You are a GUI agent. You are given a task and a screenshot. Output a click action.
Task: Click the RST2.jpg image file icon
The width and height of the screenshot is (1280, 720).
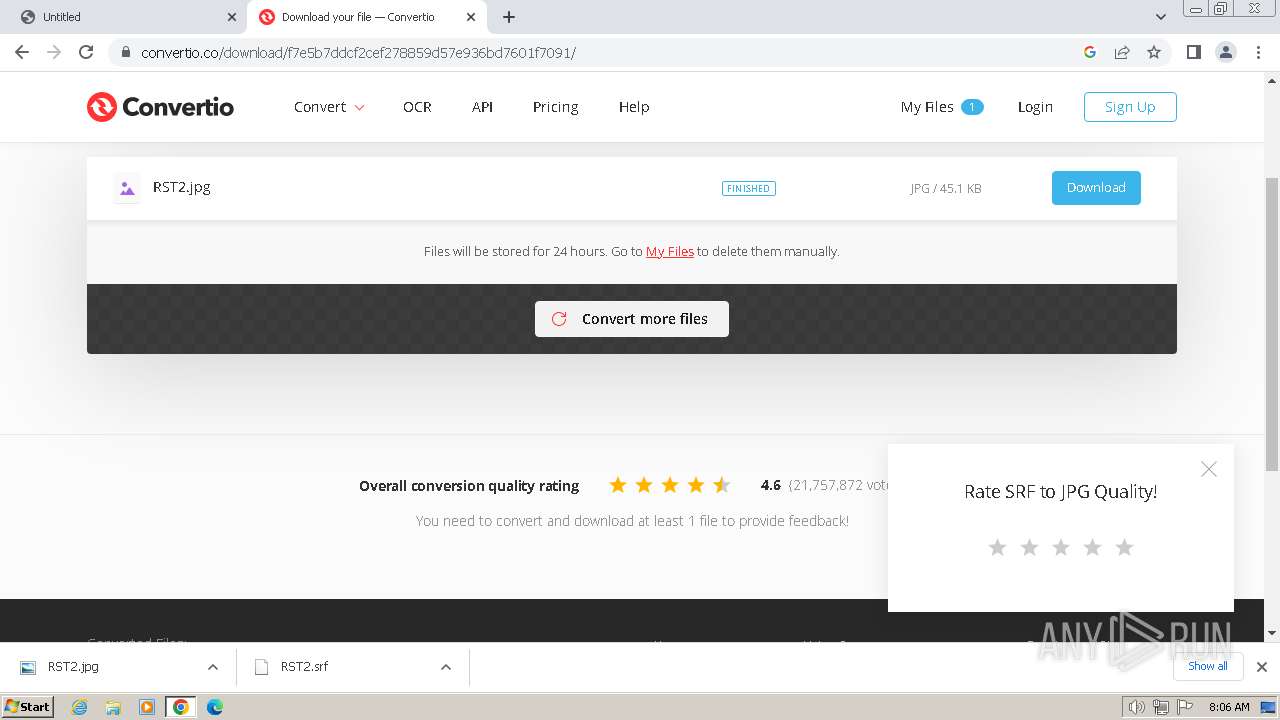[x=127, y=188]
